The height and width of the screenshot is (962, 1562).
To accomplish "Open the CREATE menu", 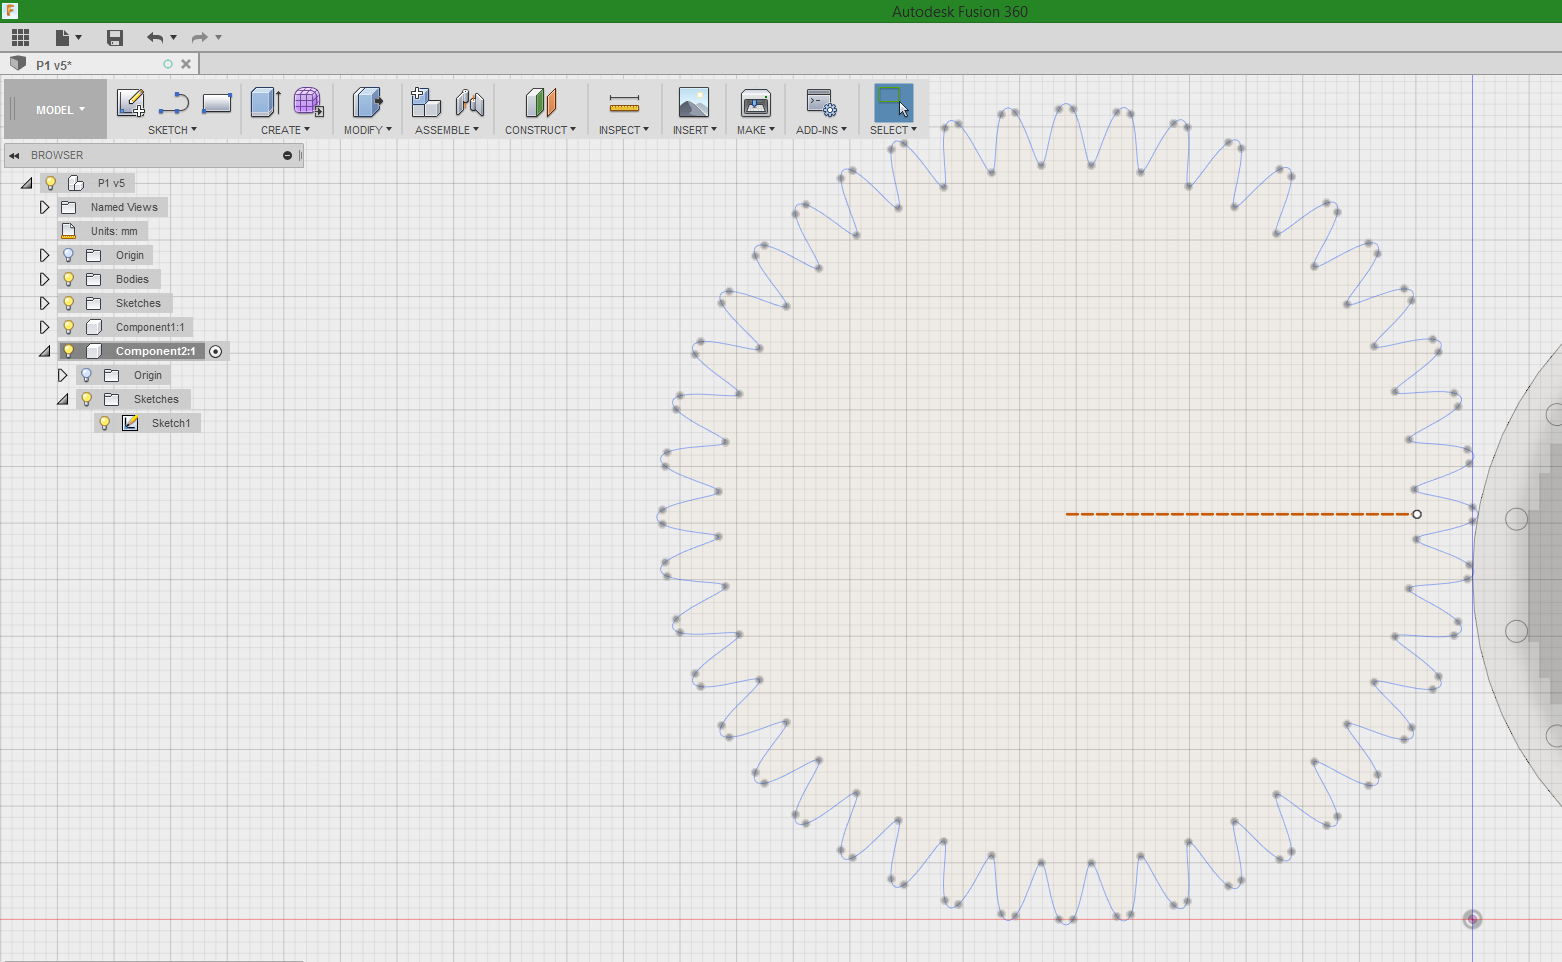I will 285,130.
